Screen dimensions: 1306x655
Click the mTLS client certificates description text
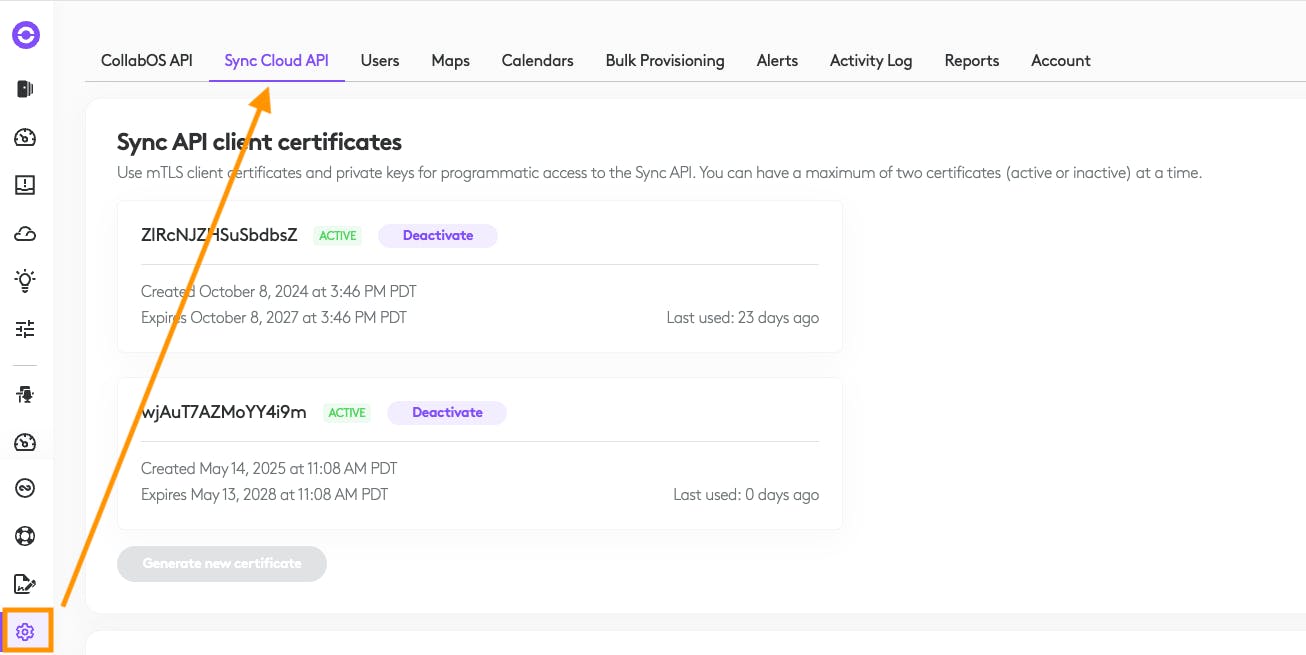pyautogui.click(x=659, y=173)
